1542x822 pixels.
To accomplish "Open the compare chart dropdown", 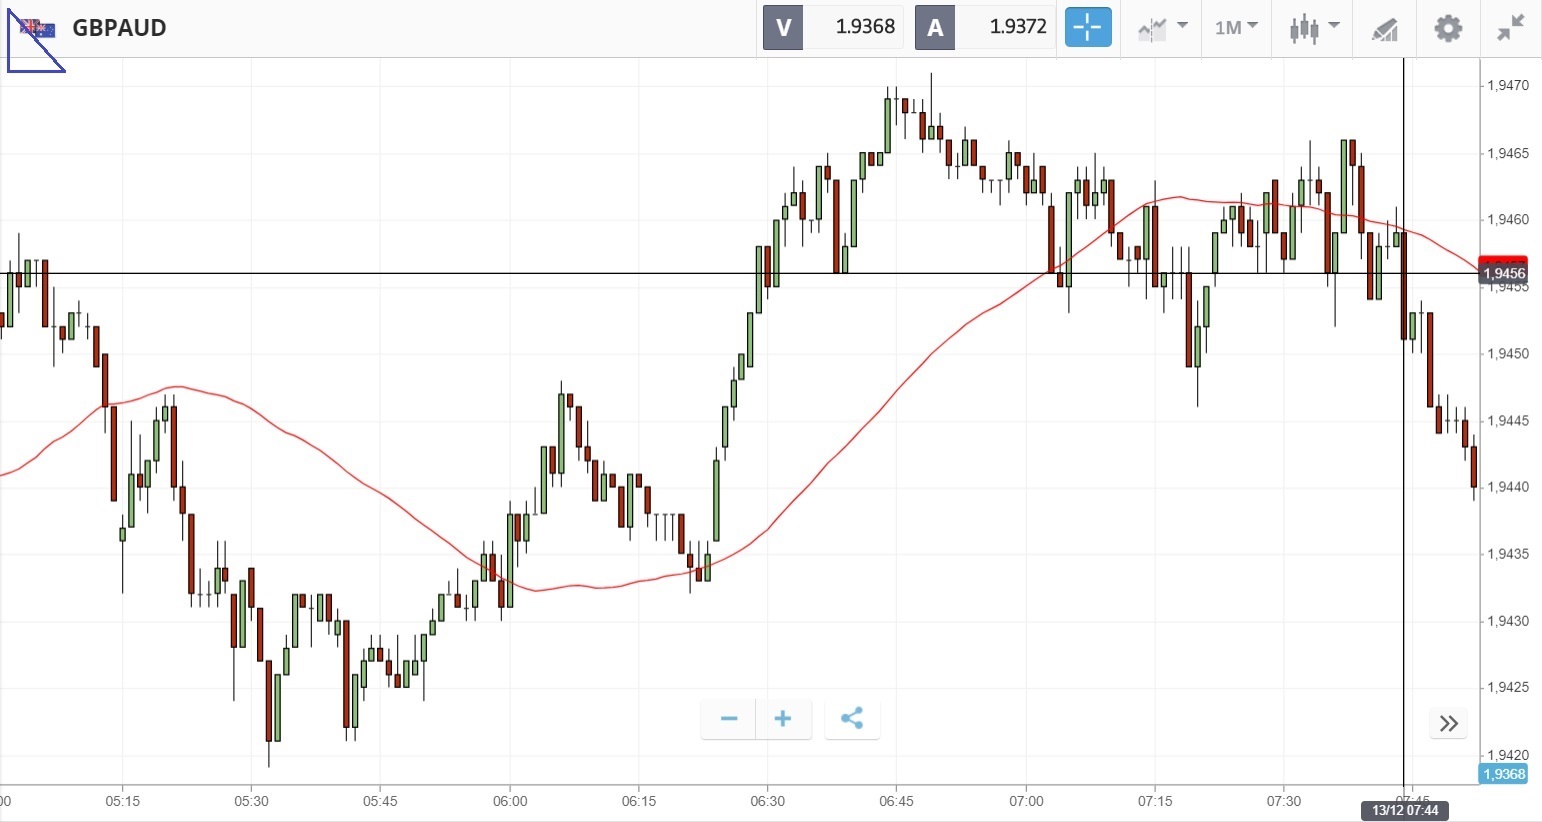I will [1161, 28].
